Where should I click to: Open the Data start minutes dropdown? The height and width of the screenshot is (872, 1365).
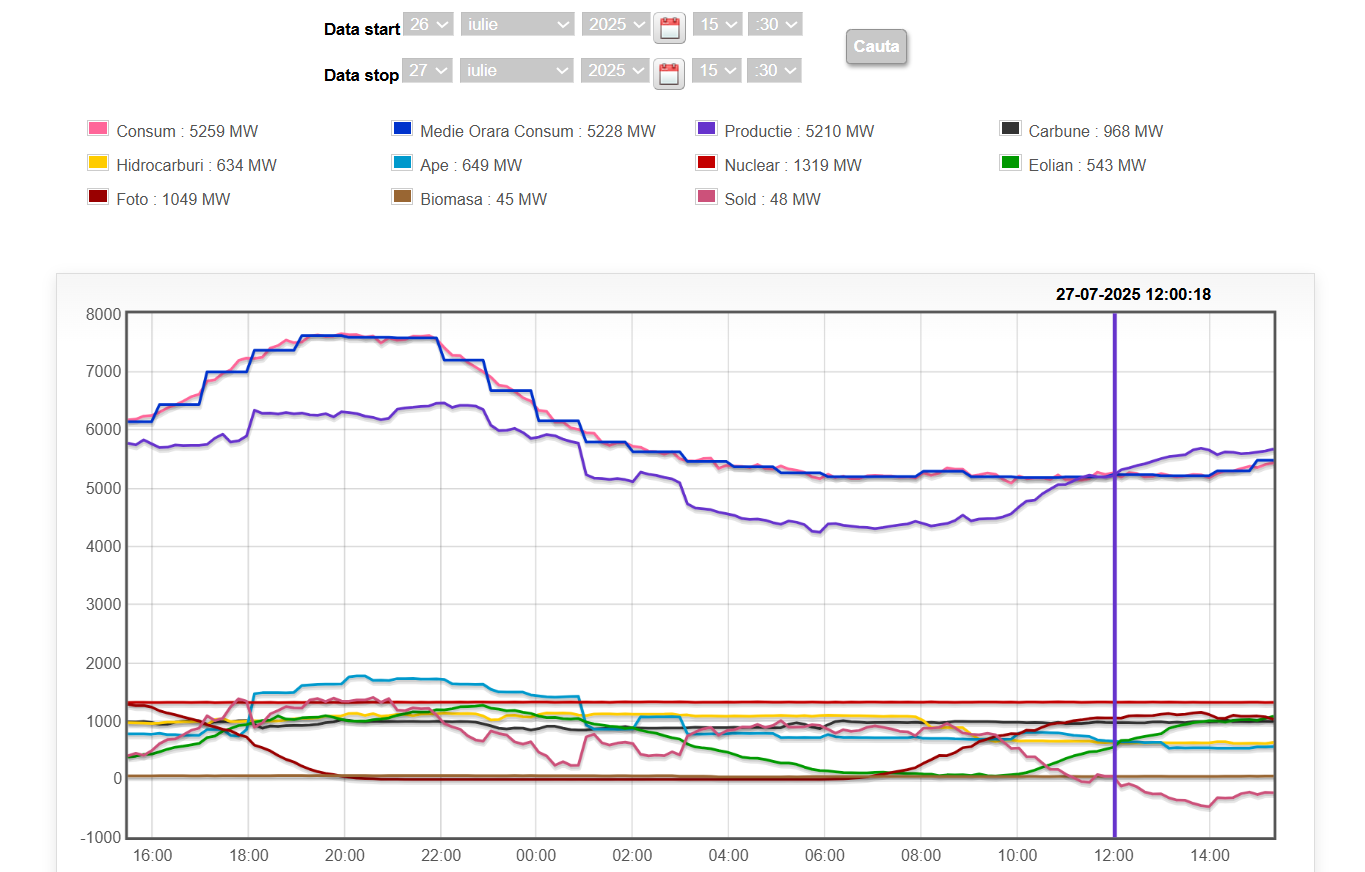click(775, 24)
